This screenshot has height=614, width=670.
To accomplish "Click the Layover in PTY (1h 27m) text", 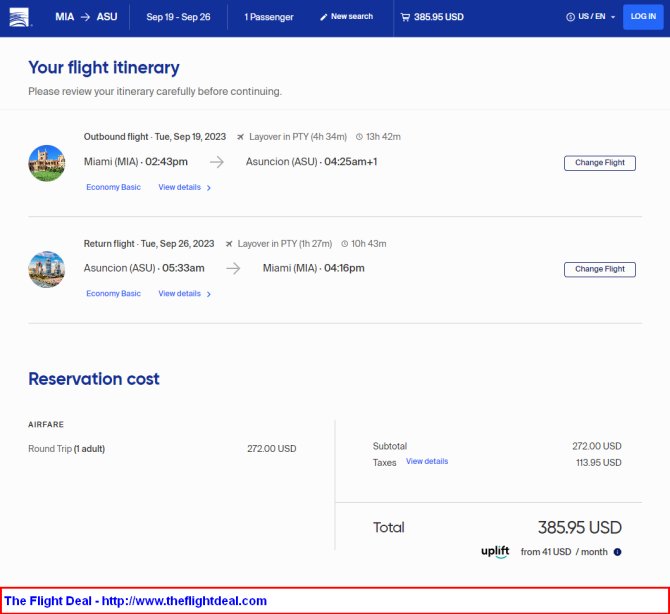I will [285, 244].
